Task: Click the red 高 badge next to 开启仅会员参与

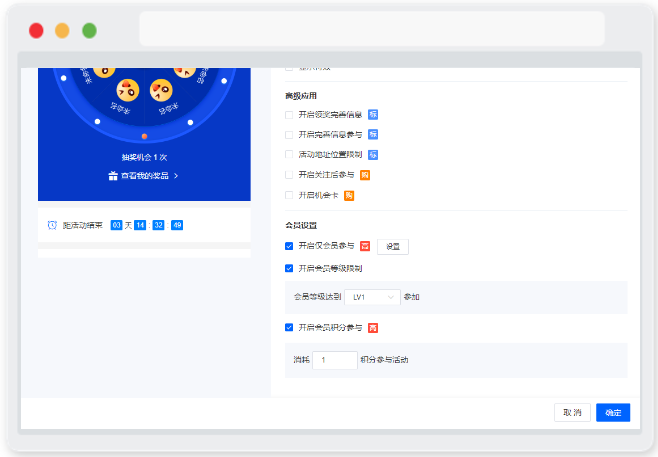Action: (365, 246)
